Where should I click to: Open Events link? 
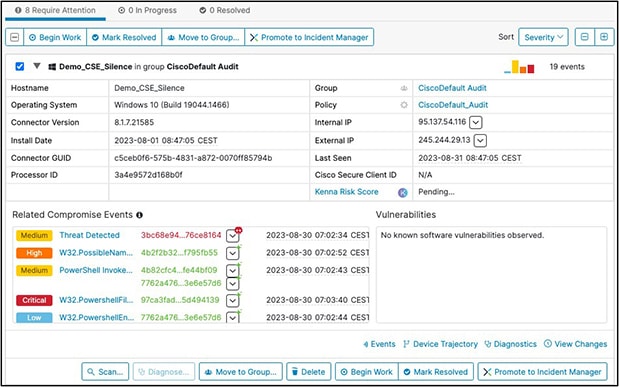coord(379,344)
